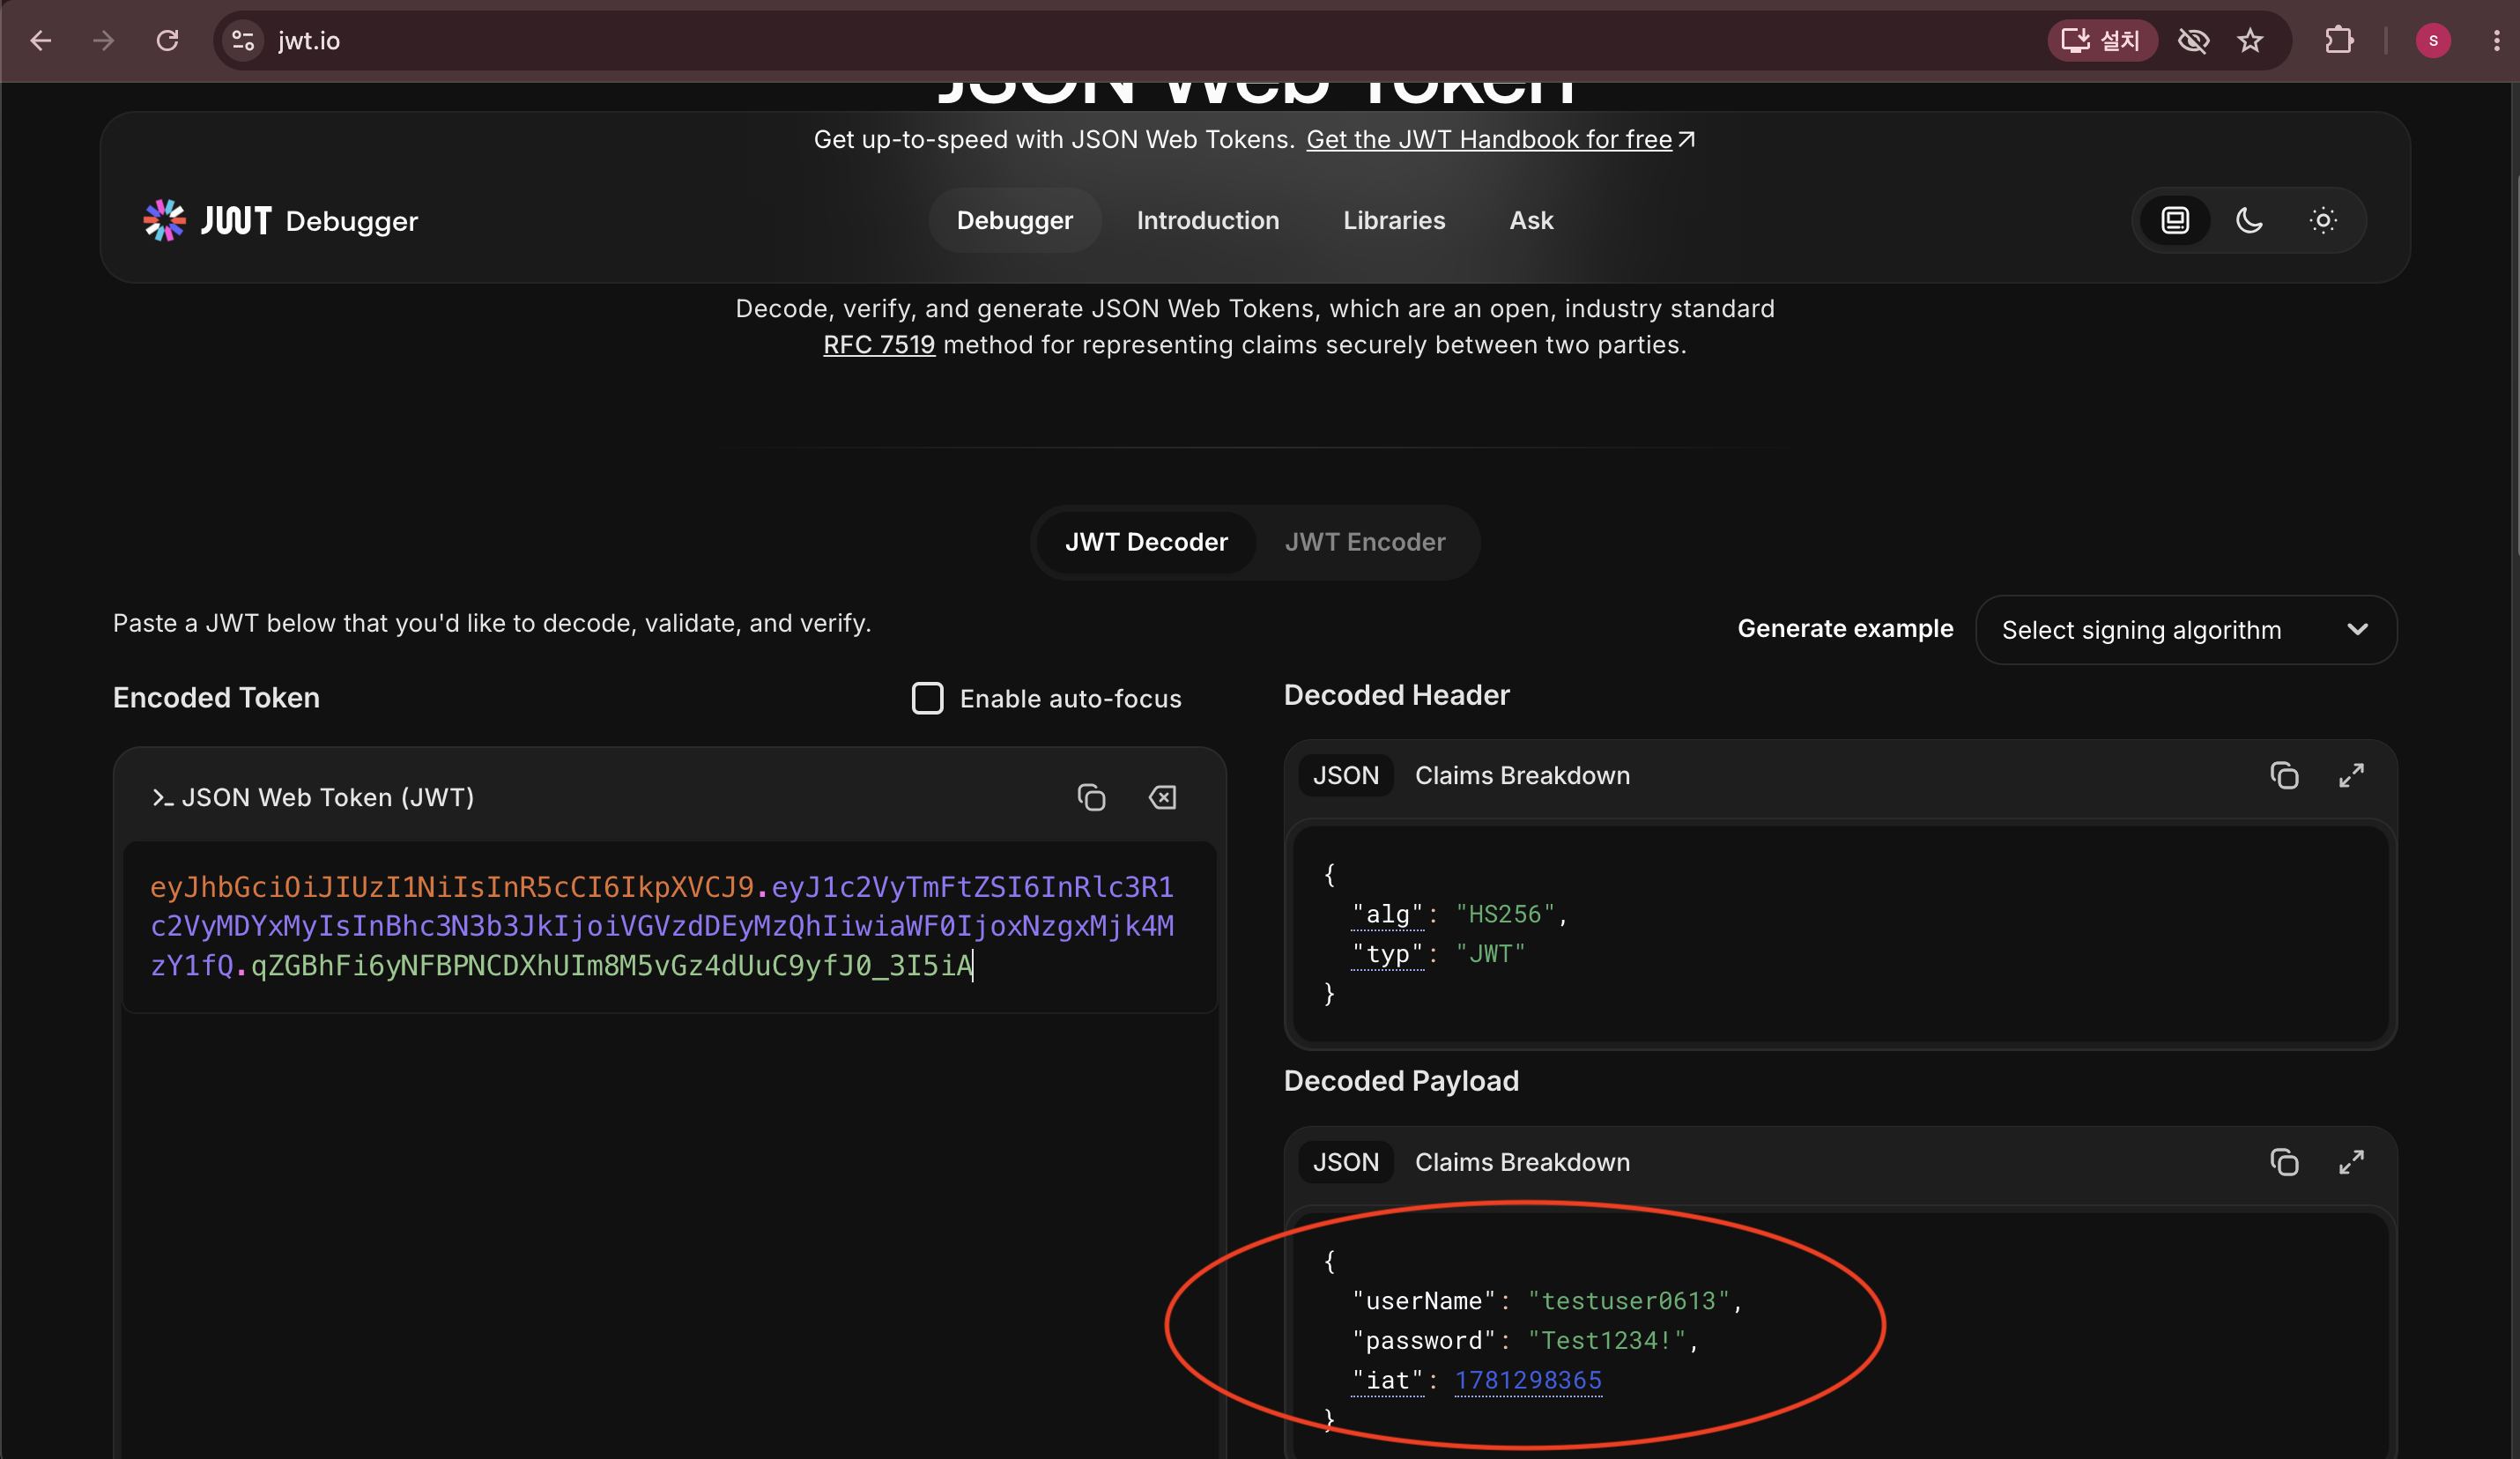This screenshot has height=1459, width=2520.
Task: Click the "testuser0613" userName value
Action: [1629, 1301]
